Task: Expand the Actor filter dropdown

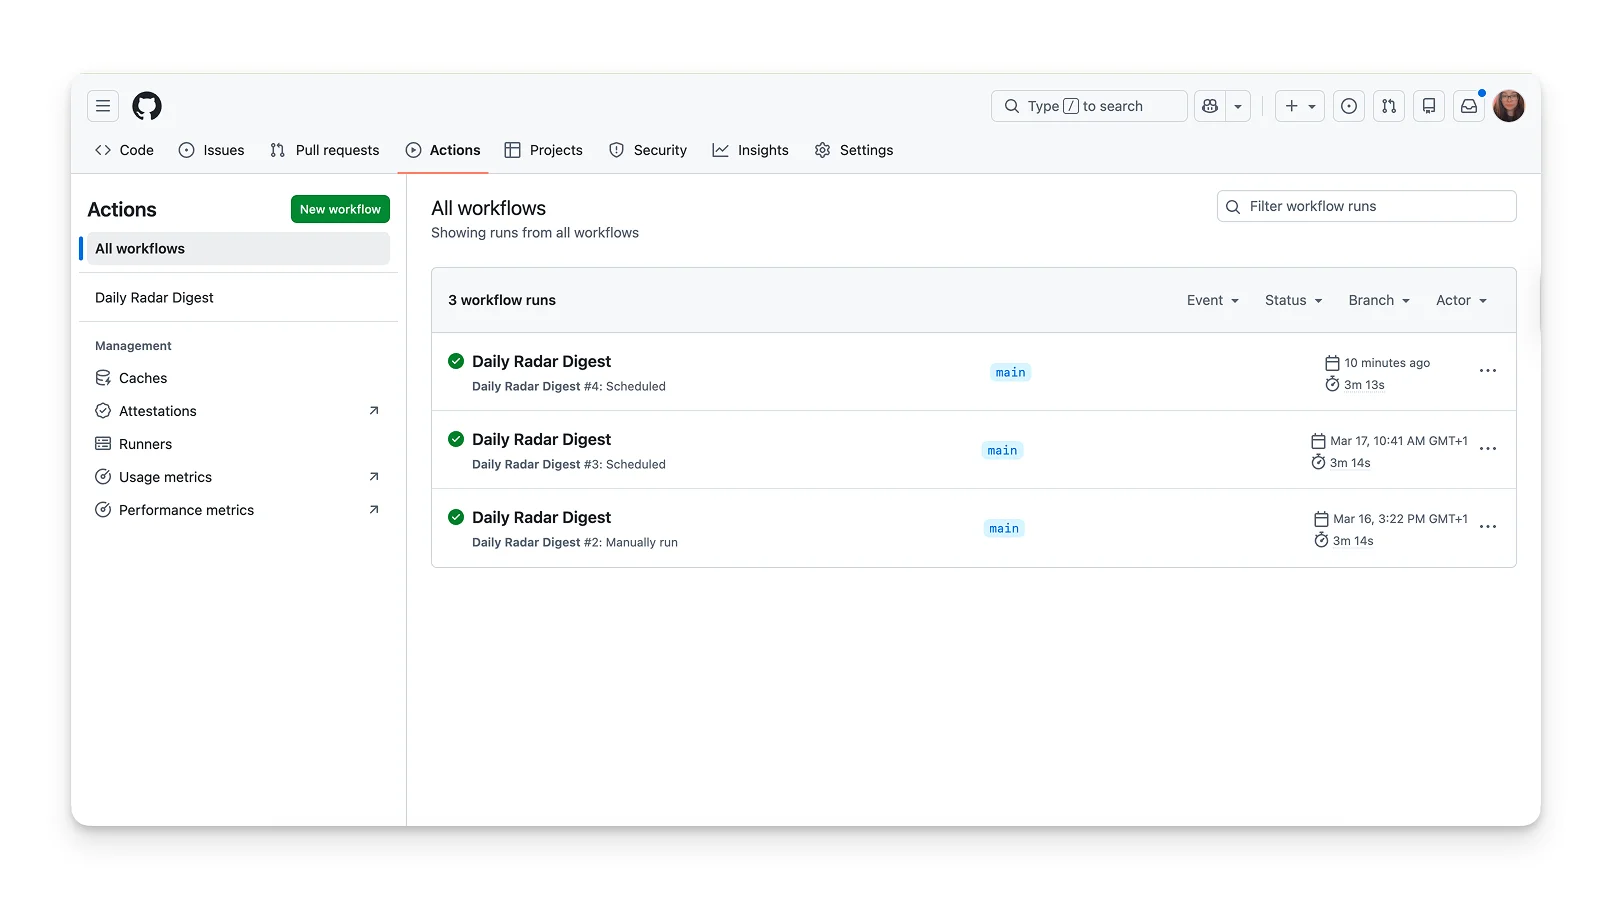Action: 1462,300
